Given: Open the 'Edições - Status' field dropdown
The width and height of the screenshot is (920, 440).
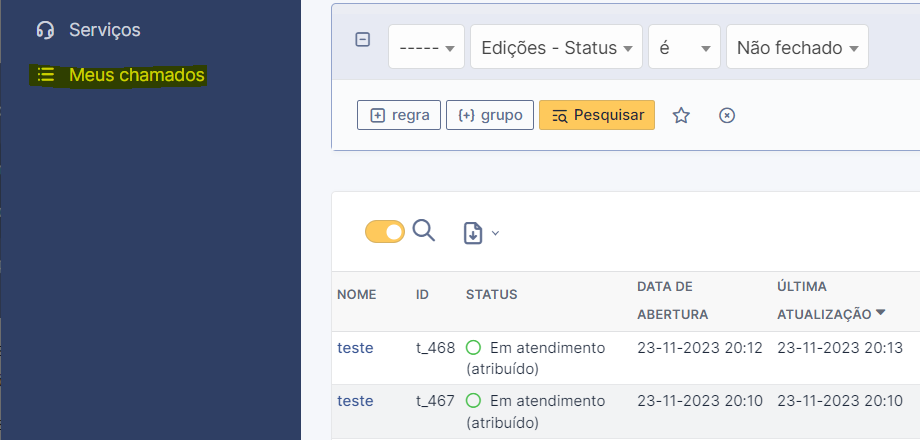Looking at the screenshot, I should pos(556,47).
